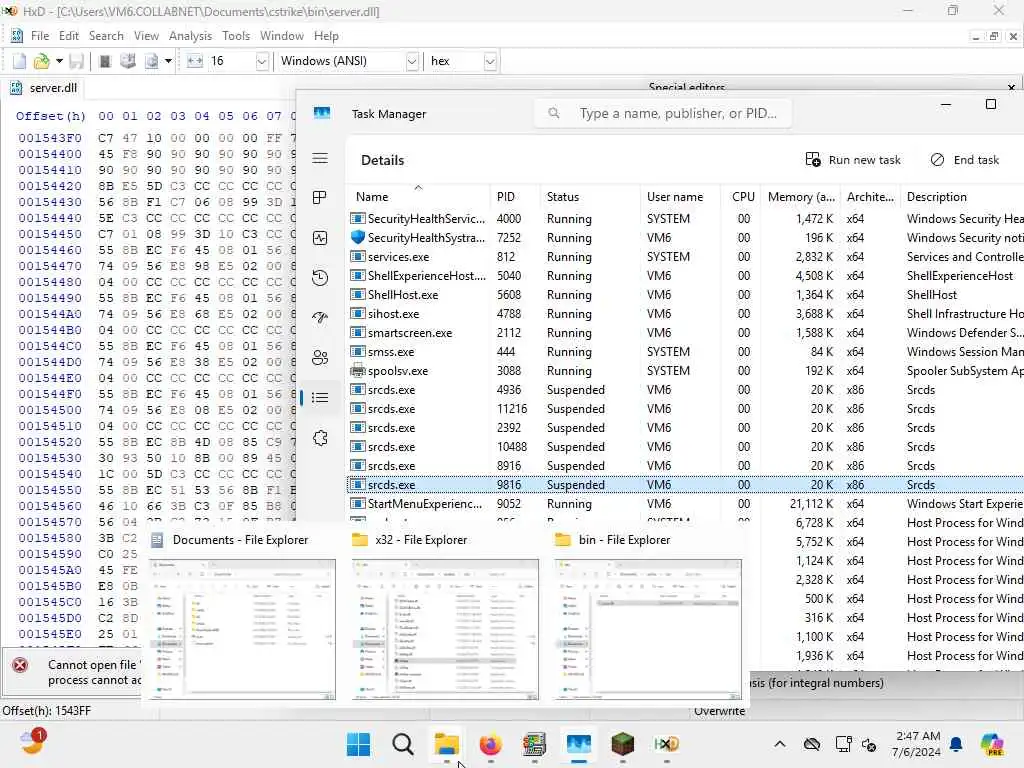Open HxD File menu
1024x768 pixels.
coord(40,36)
